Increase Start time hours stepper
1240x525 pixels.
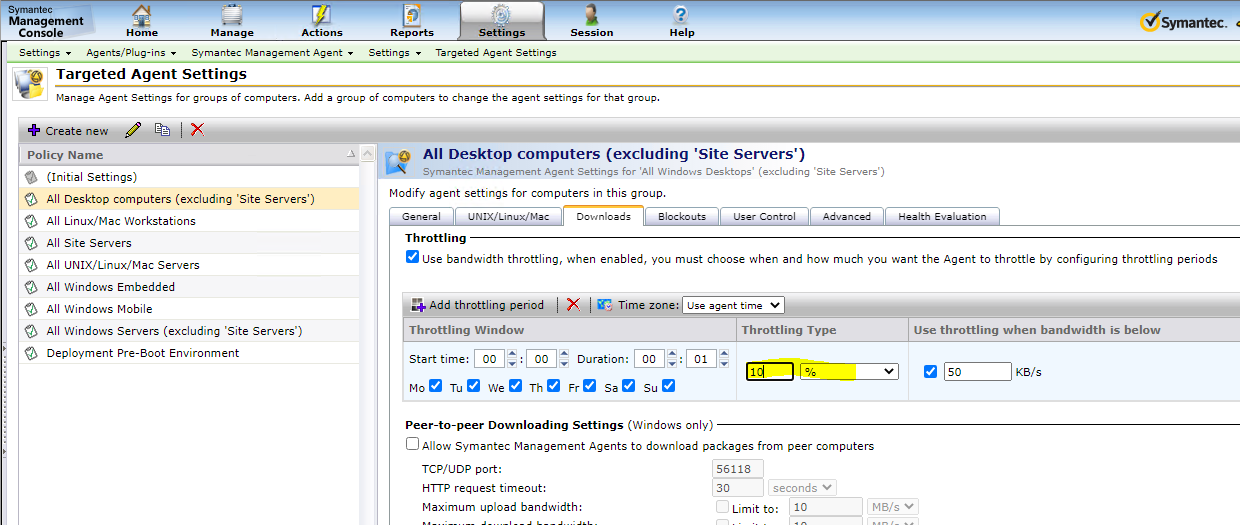point(513,354)
